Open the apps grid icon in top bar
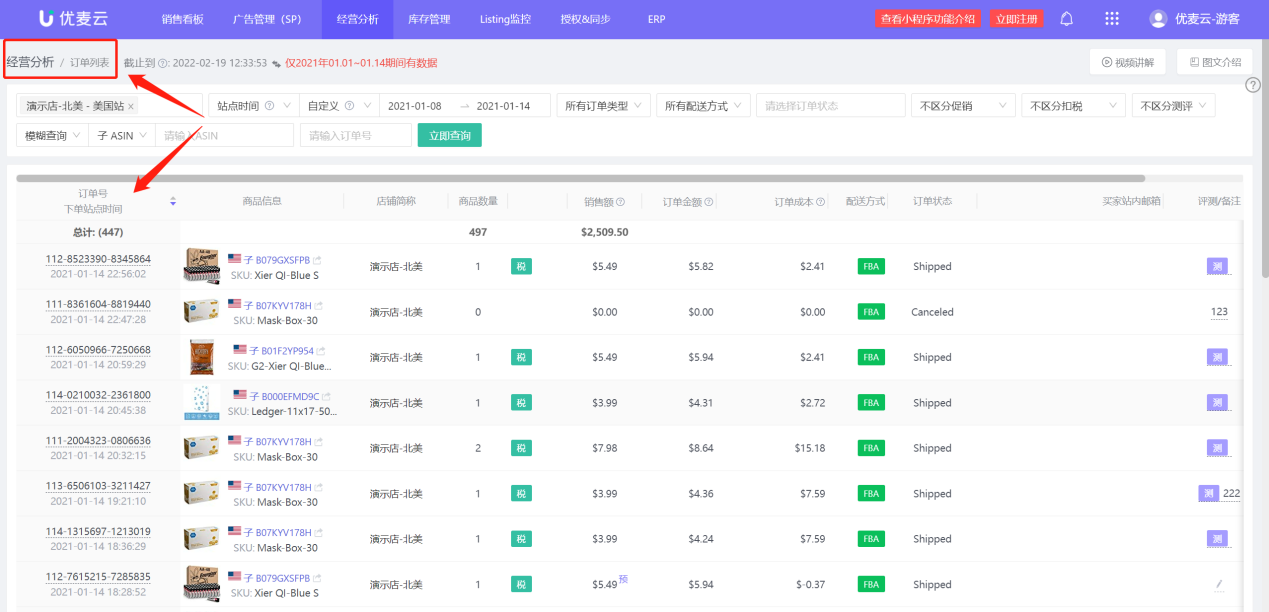The width and height of the screenshot is (1269, 612). (x=1111, y=18)
